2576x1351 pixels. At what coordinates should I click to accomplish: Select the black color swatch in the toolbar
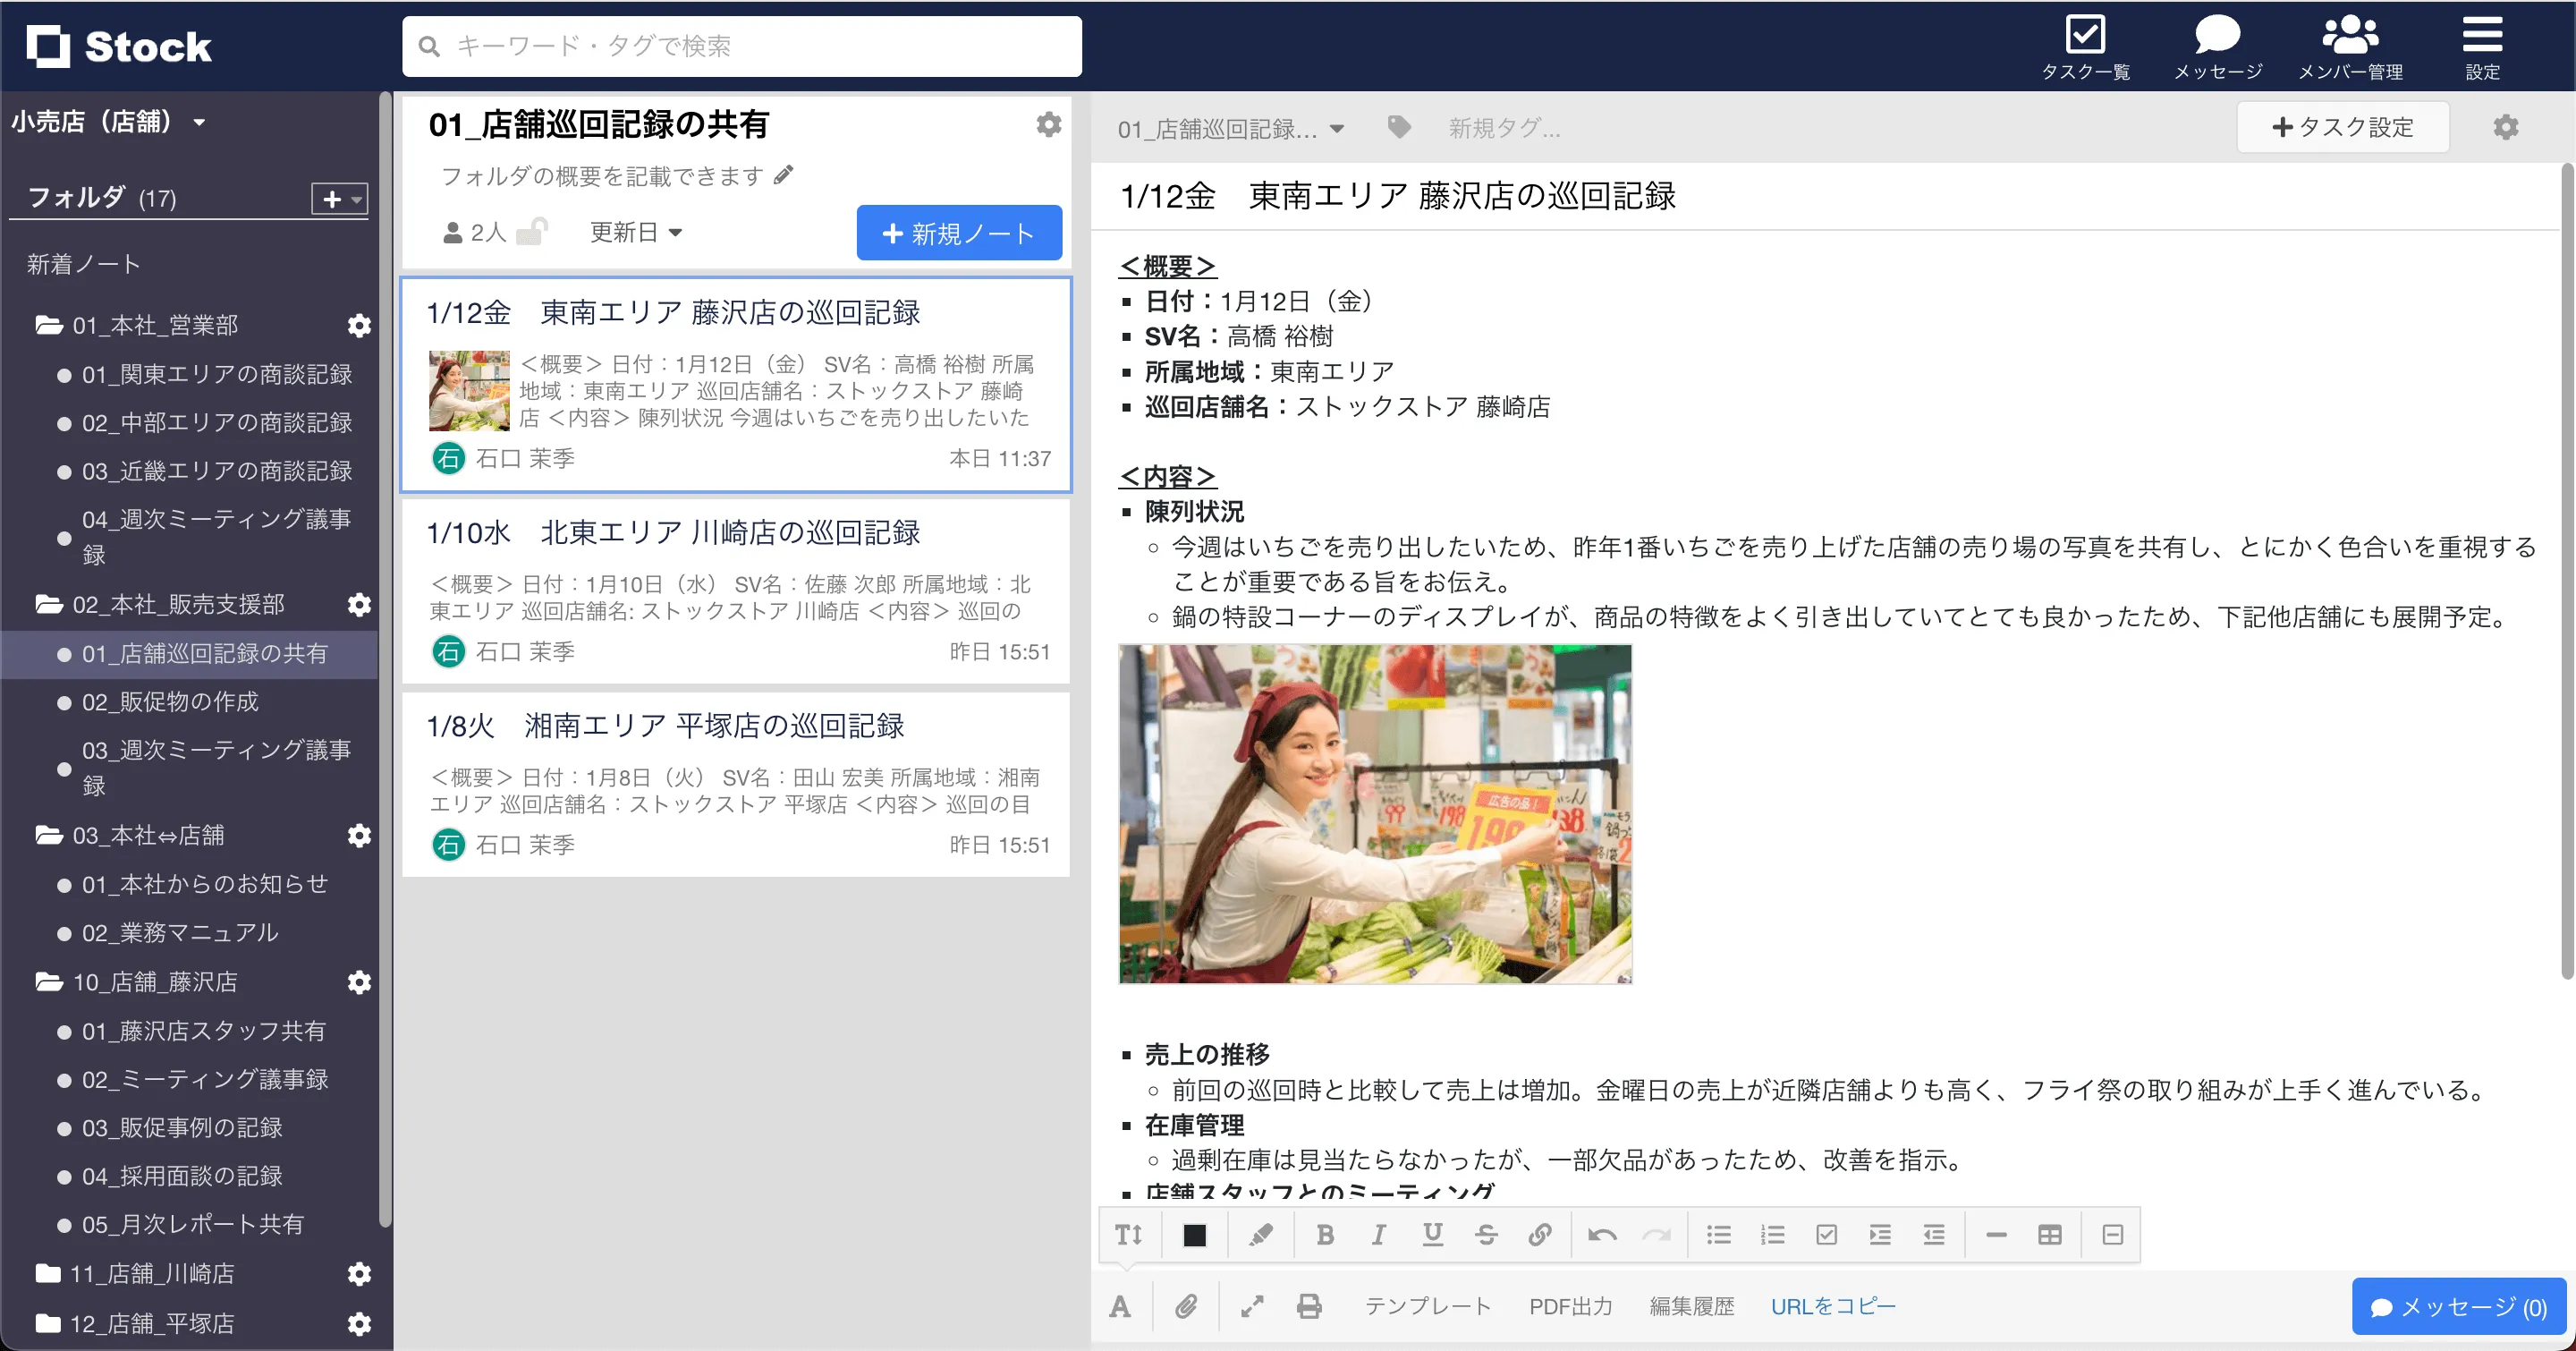tap(1194, 1234)
